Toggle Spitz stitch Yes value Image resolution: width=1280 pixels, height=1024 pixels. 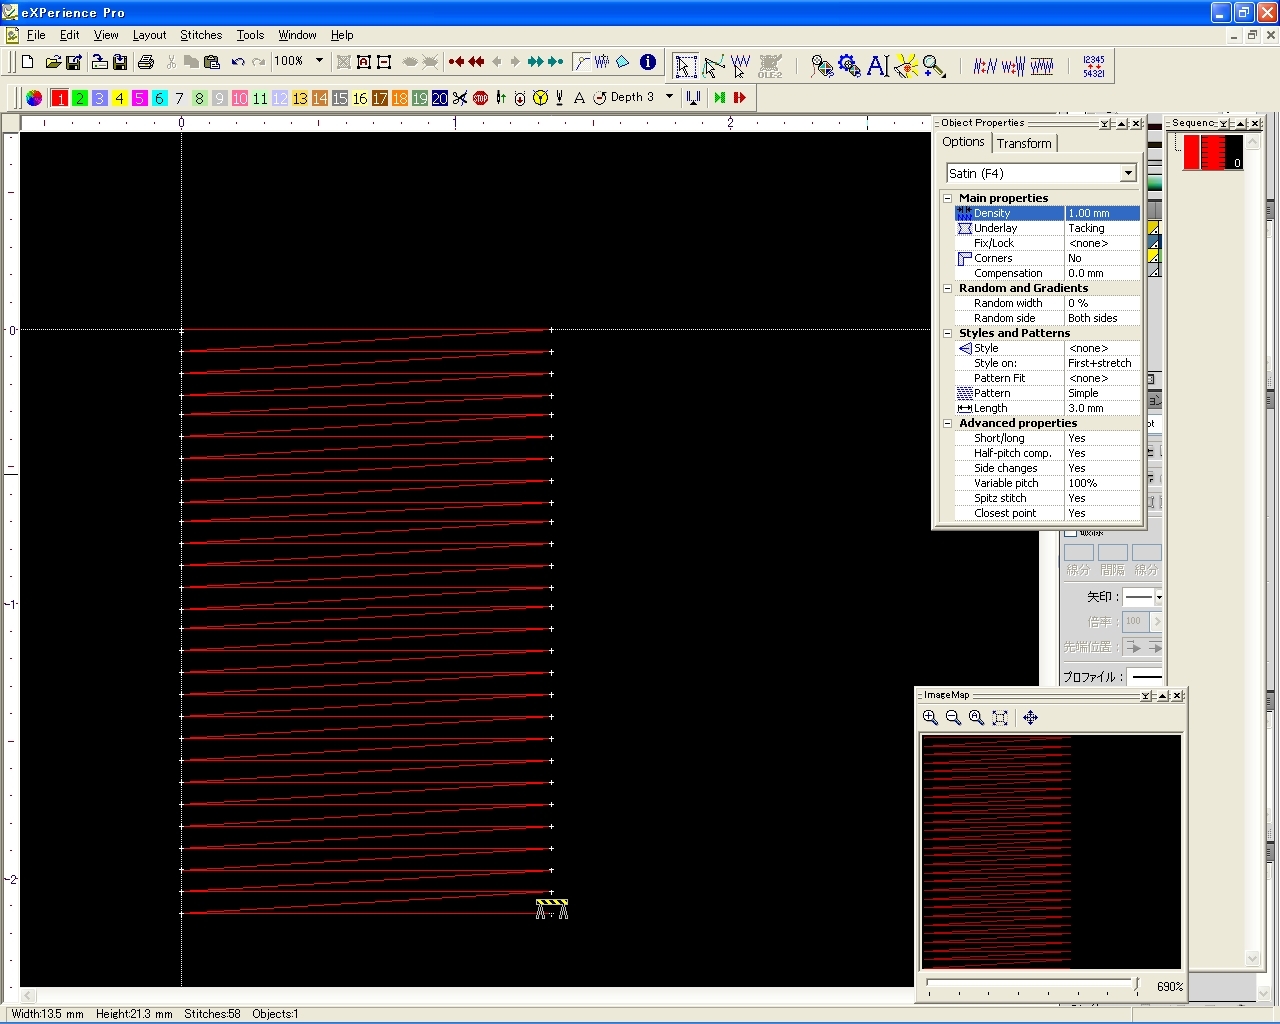(1102, 498)
